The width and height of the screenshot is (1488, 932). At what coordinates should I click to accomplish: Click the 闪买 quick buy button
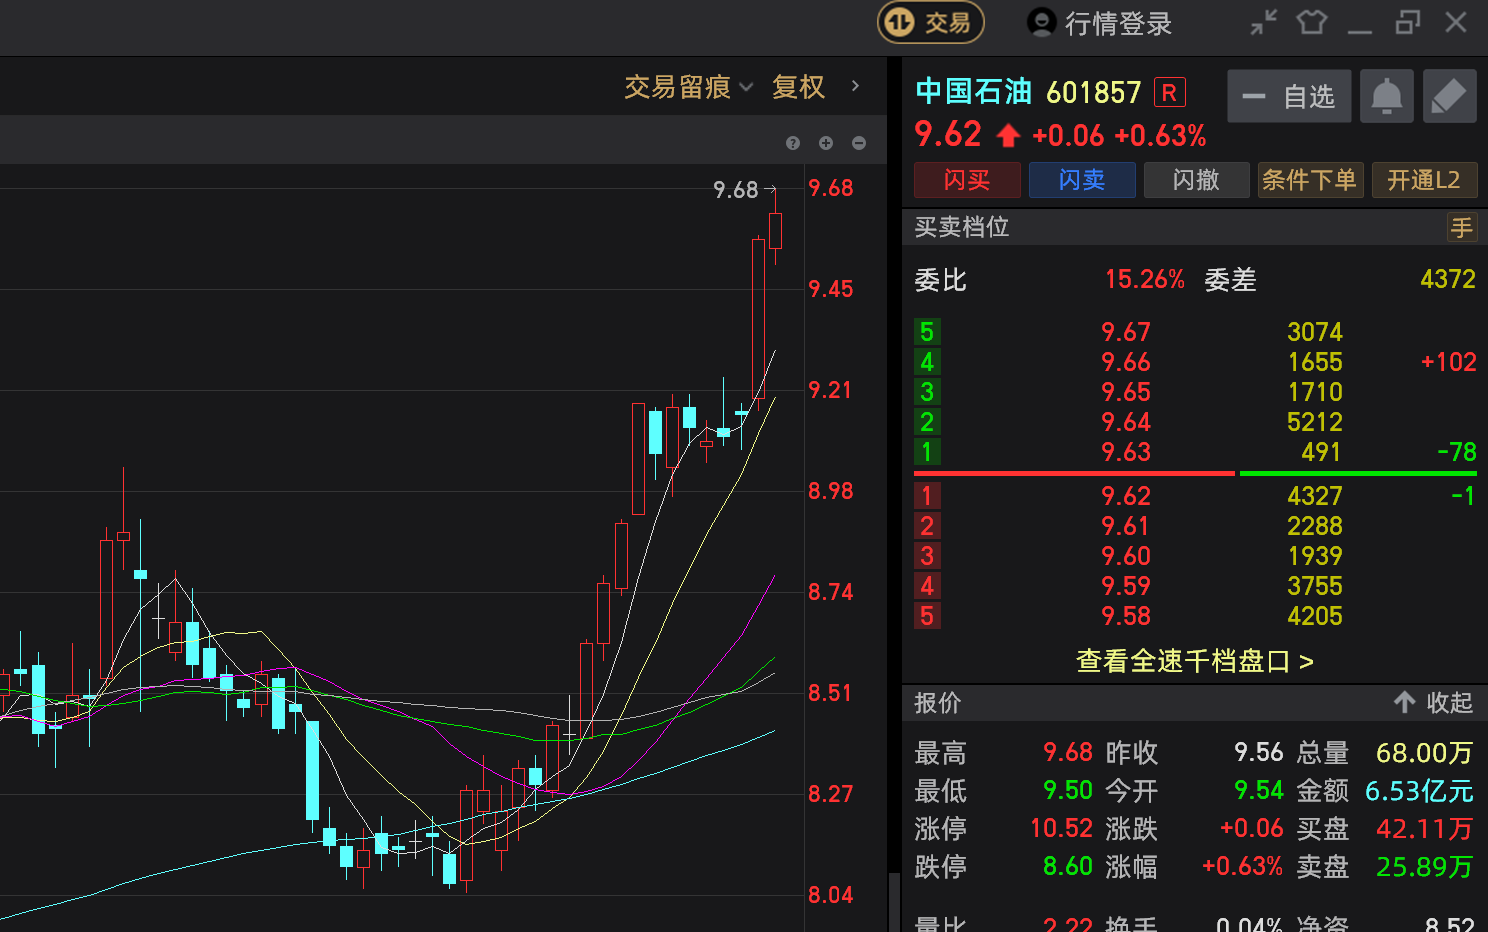967,180
